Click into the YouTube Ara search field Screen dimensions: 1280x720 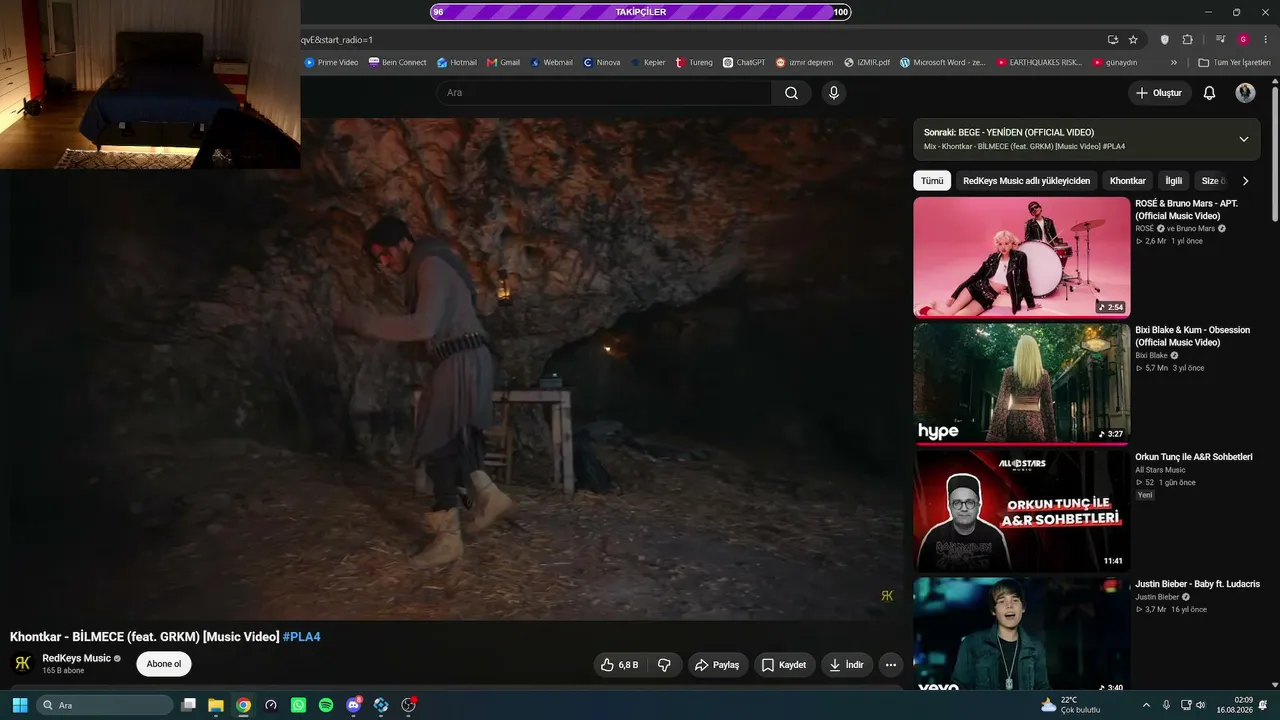[604, 93]
